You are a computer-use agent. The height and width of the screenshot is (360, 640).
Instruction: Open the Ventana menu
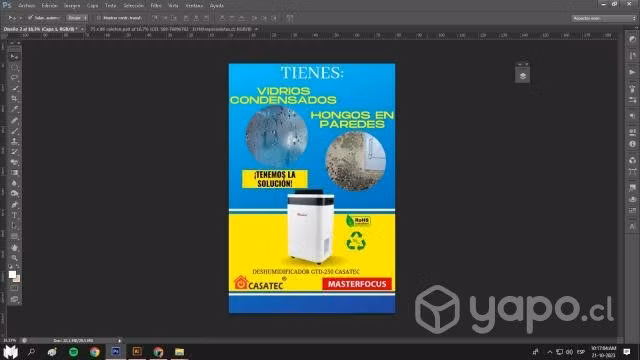194,6
